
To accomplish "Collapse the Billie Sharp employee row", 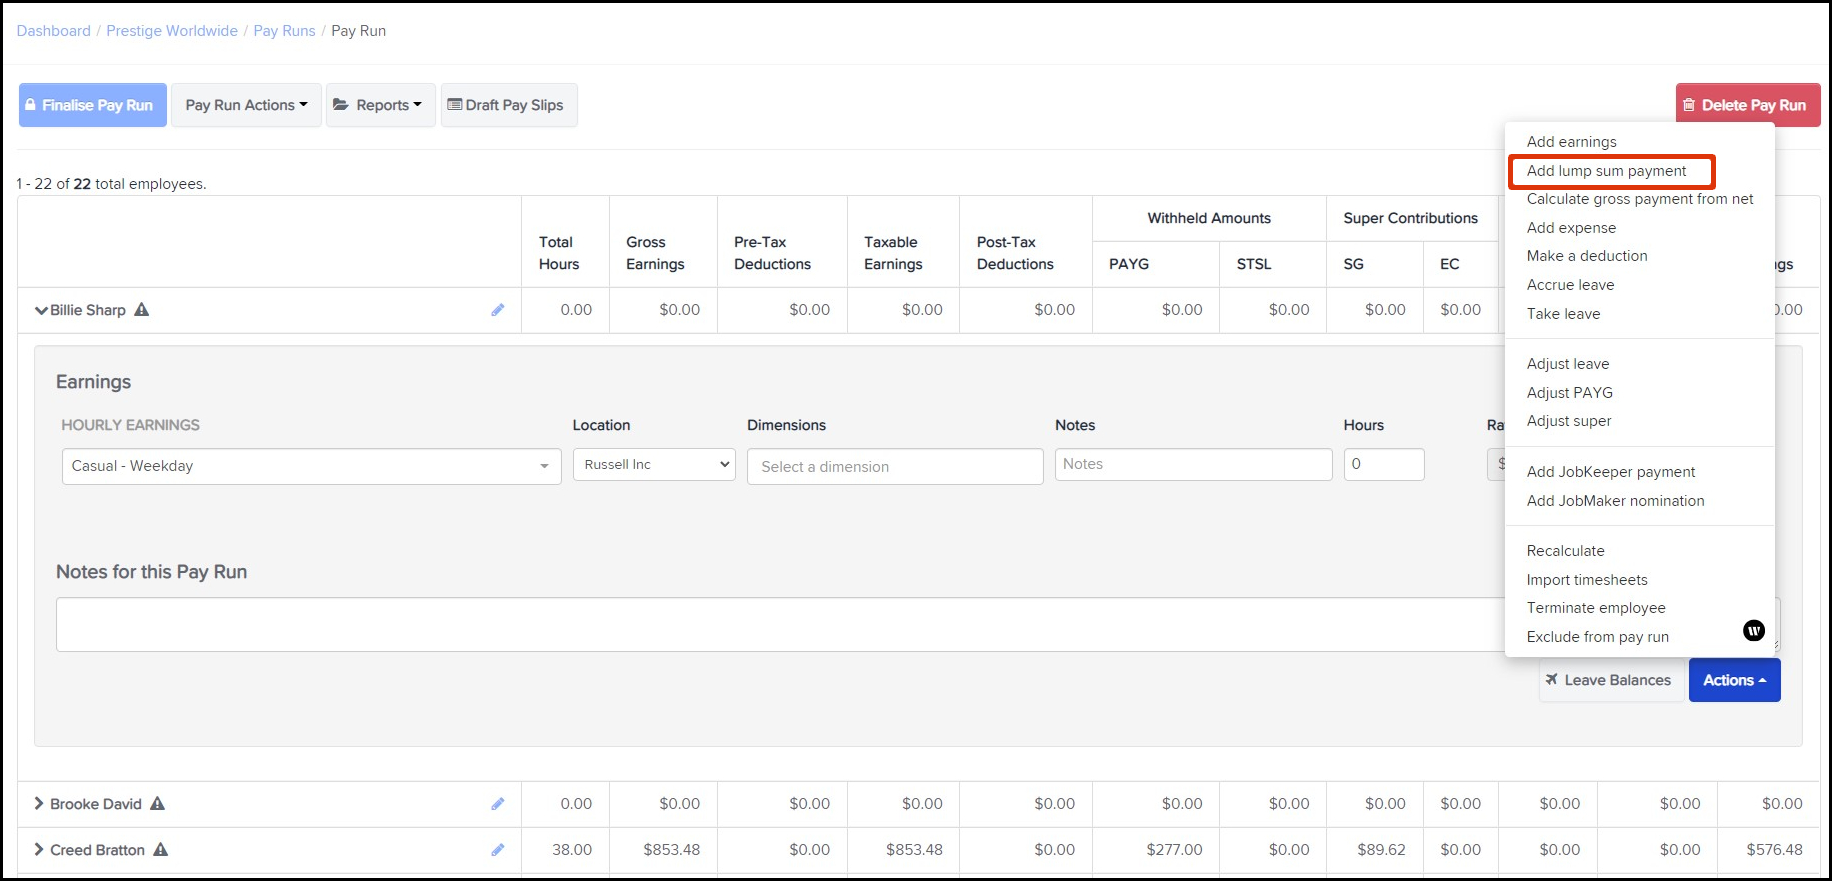I will coord(41,310).
